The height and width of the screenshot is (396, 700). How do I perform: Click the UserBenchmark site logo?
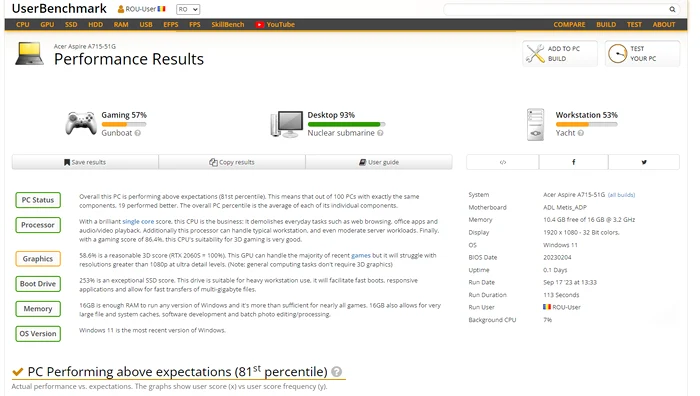click(x=59, y=8)
